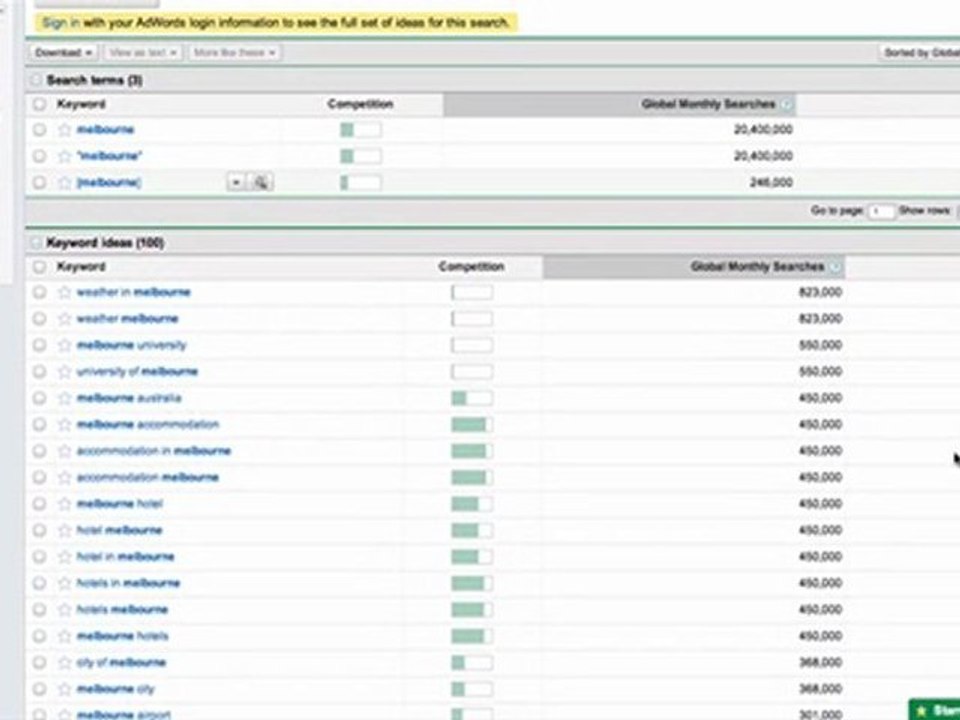Sort search terms by Competition column
The image size is (960, 720).
tap(360, 104)
